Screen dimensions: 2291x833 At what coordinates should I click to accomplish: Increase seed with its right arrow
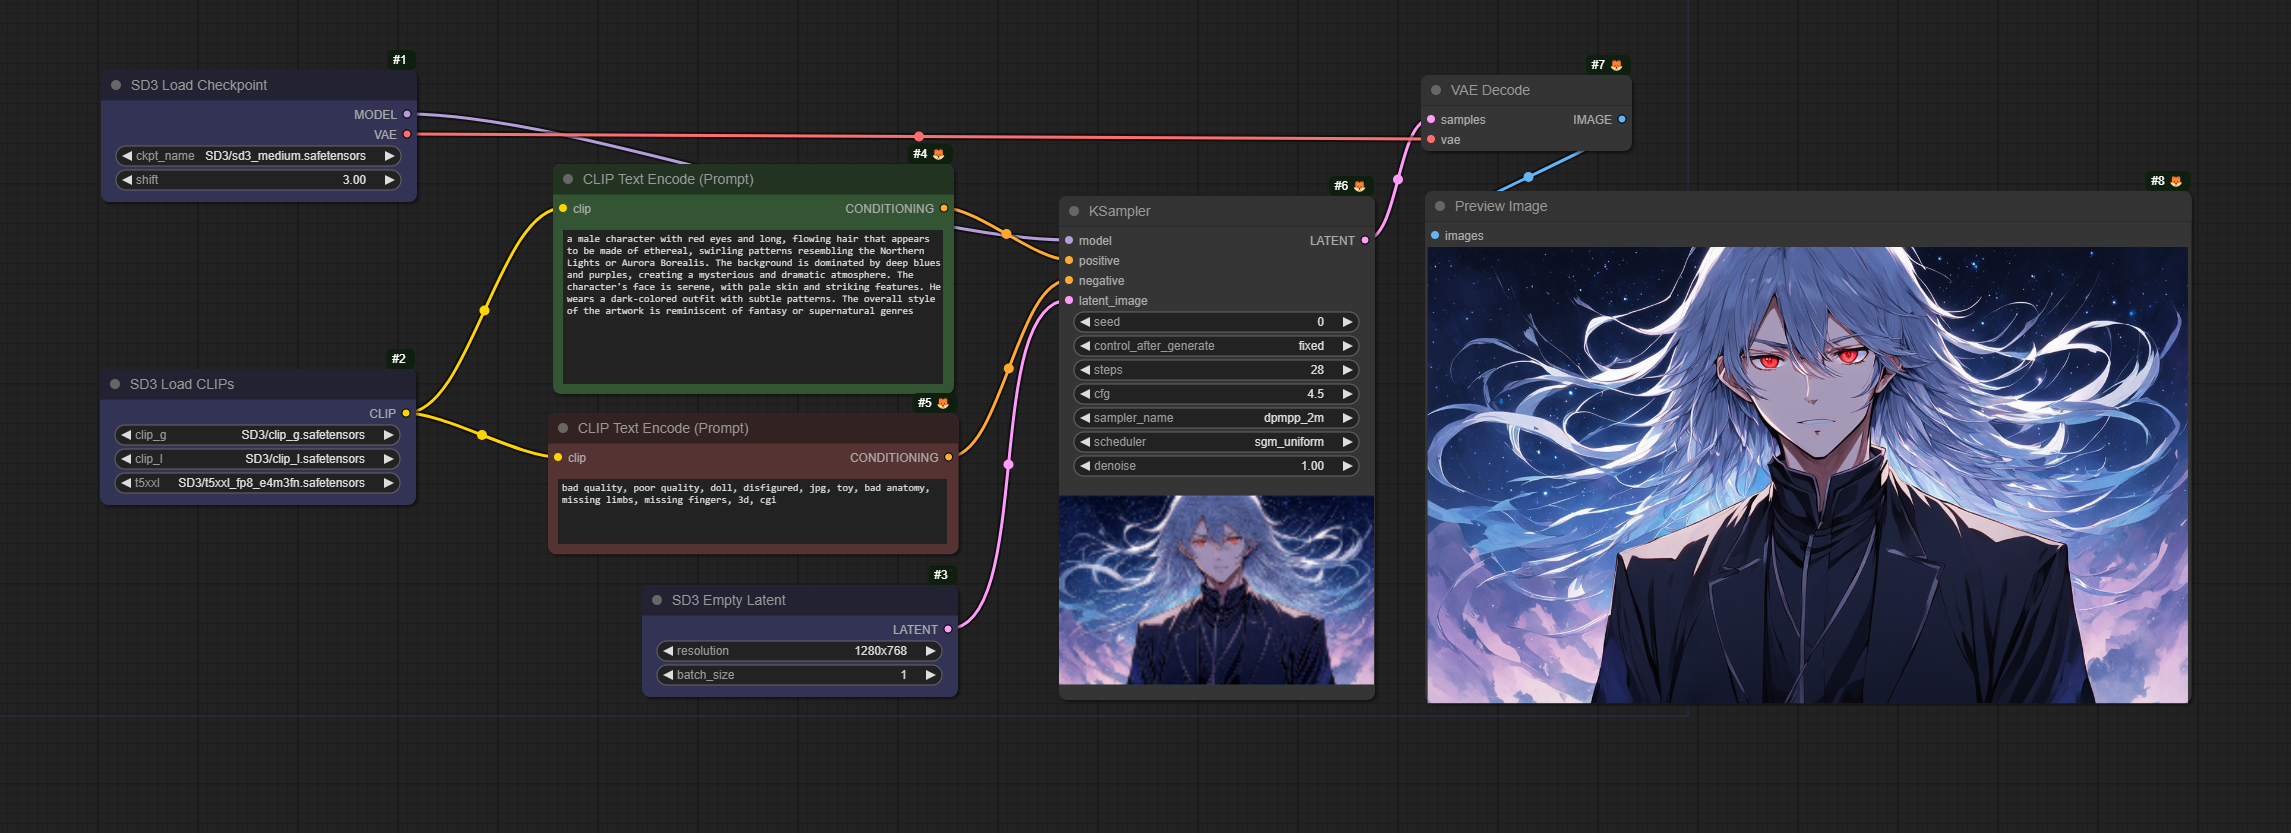(x=1347, y=322)
